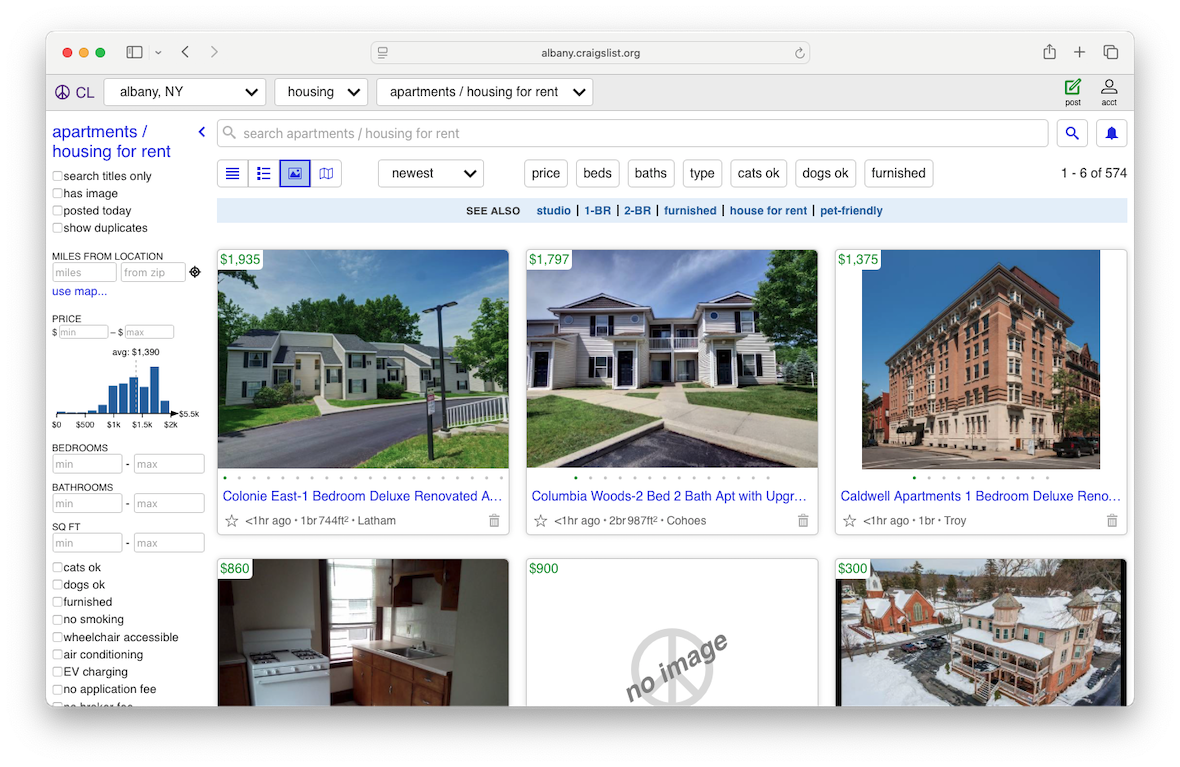This screenshot has height=767, width=1180.
Task: Switch to plain list view icon
Action: tap(233, 173)
